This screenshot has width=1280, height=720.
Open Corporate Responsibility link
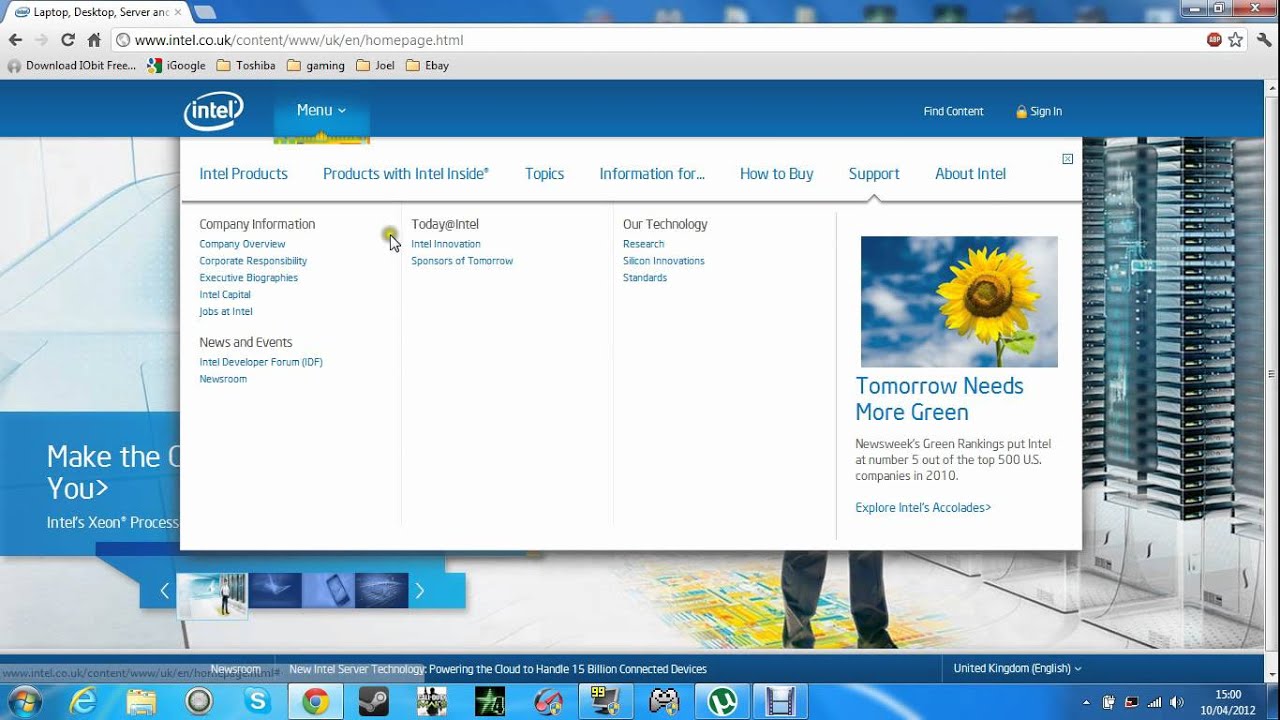point(253,261)
